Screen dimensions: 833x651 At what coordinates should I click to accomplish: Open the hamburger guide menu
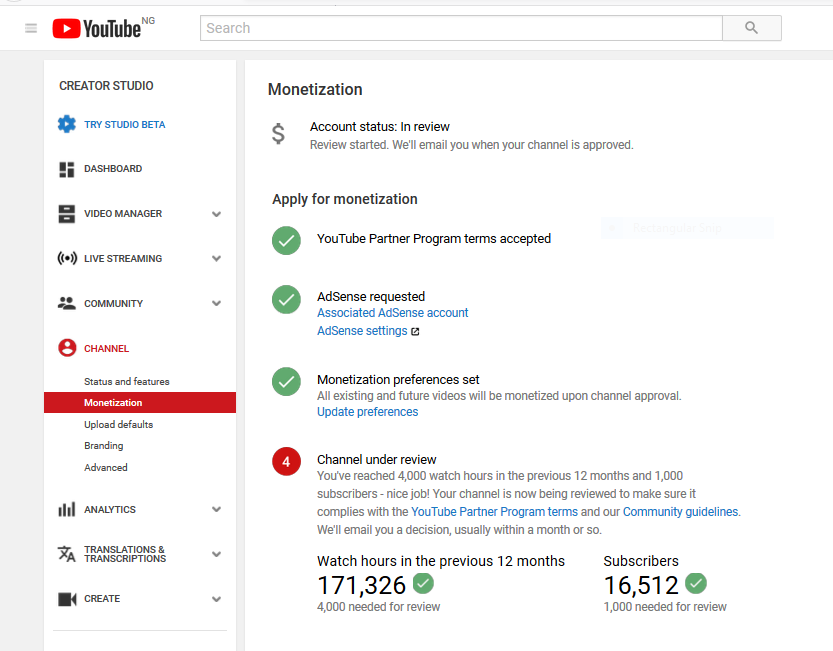[x=31, y=28]
